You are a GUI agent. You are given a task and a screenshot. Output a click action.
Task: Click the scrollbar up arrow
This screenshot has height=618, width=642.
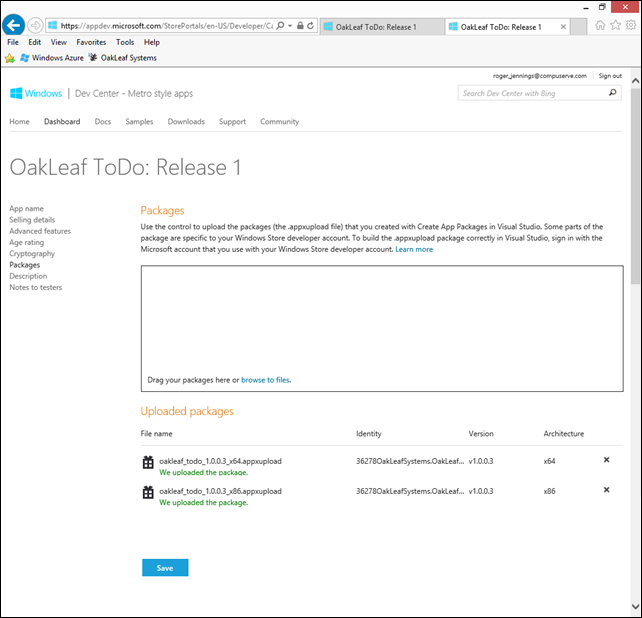(635, 81)
